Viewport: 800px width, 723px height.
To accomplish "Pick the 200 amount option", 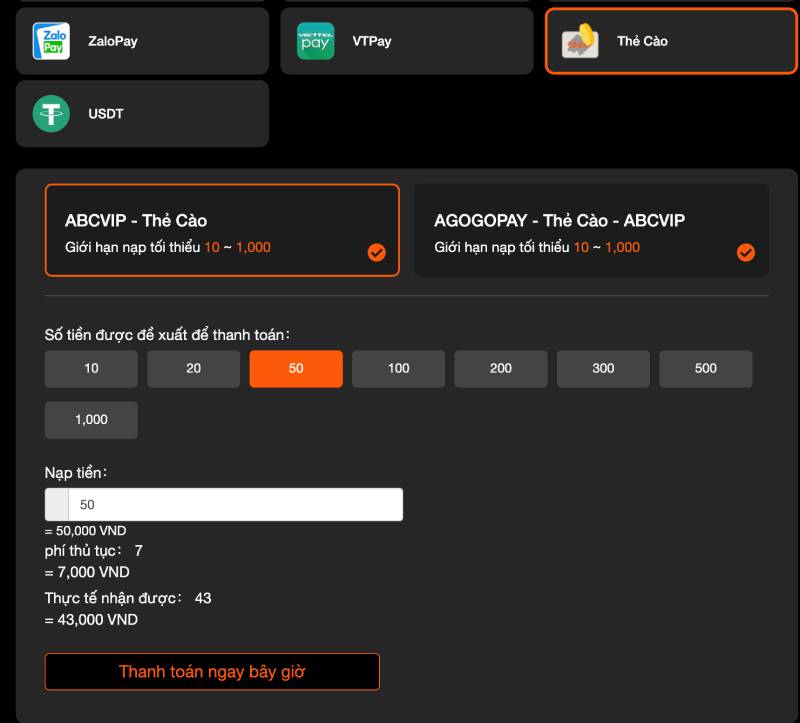I will pos(501,369).
